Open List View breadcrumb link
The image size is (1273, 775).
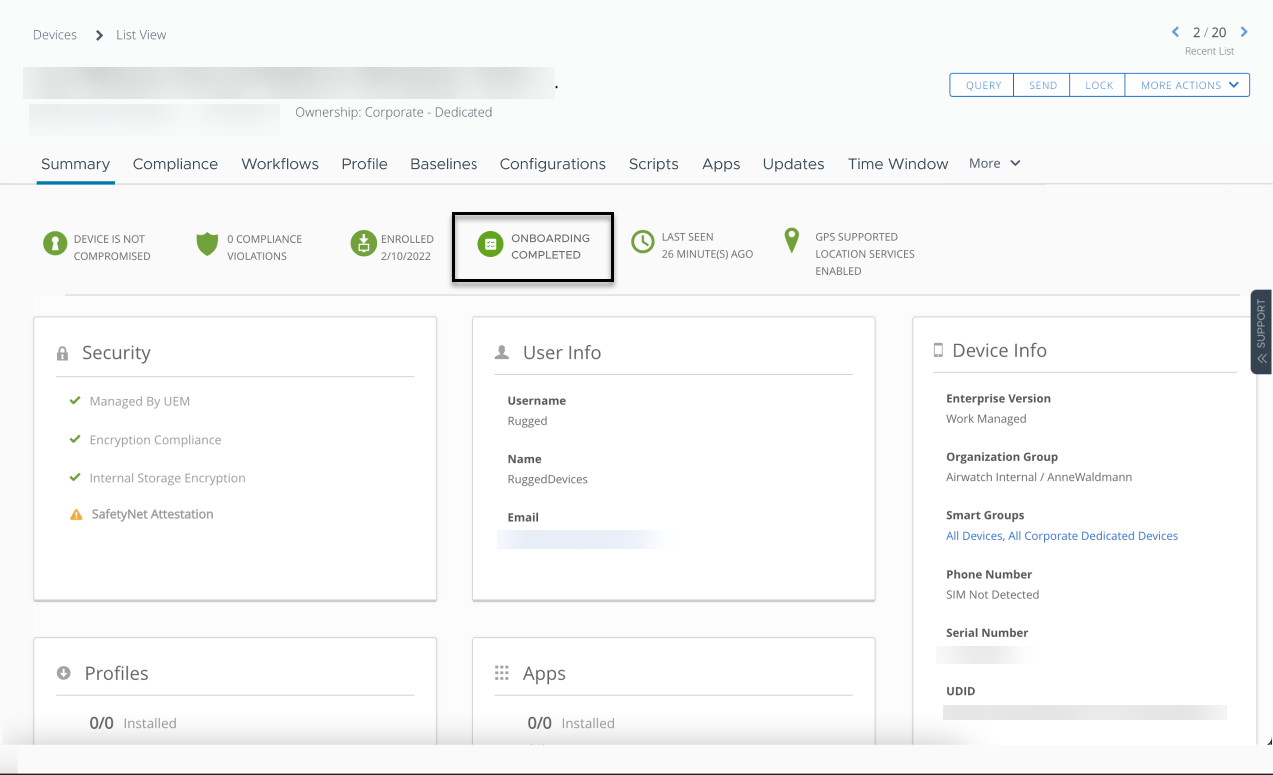(141, 35)
